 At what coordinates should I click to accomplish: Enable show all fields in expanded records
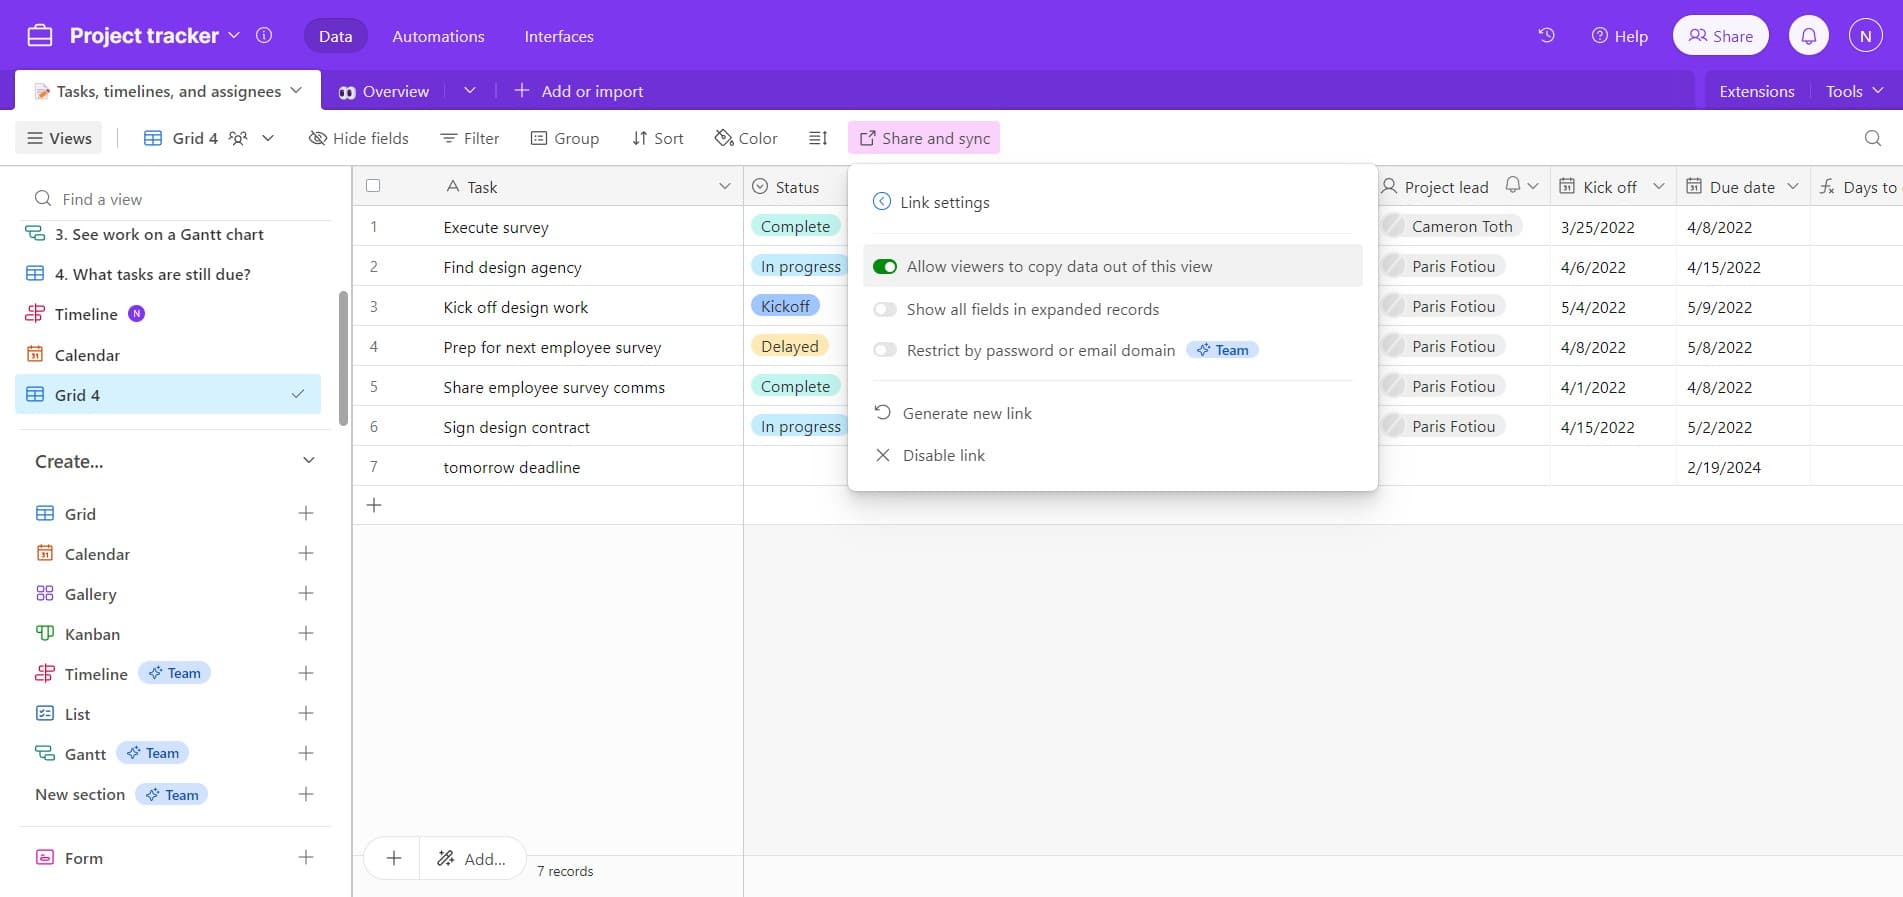pyautogui.click(x=885, y=310)
